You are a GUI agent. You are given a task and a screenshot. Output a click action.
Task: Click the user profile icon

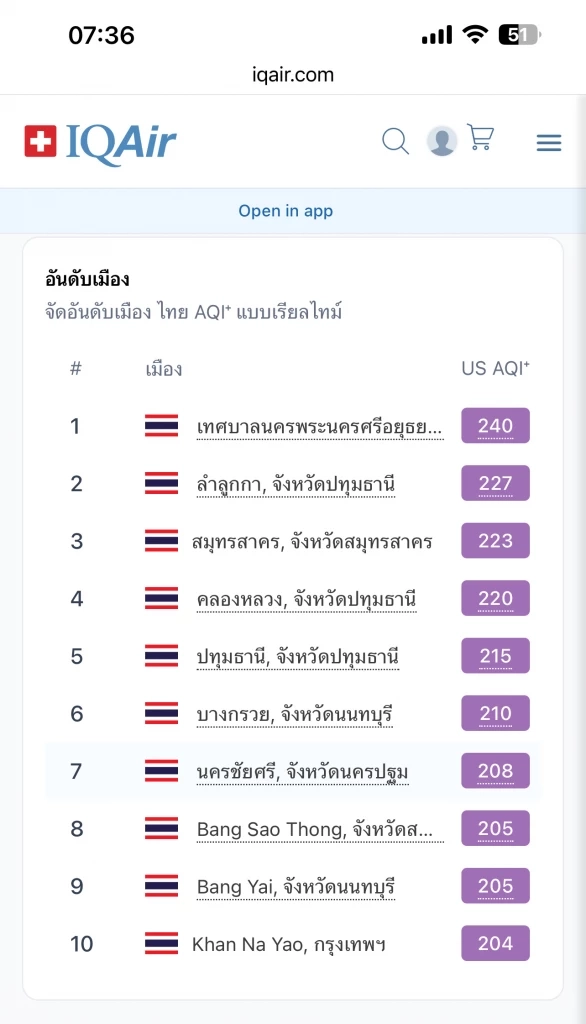(x=441, y=141)
